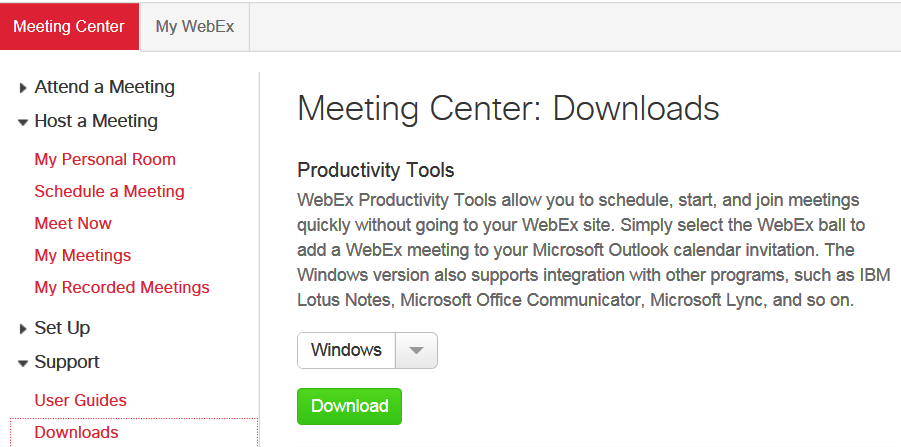Start a Meet Now session
The height and width of the screenshot is (447, 901).
click(x=73, y=223)
